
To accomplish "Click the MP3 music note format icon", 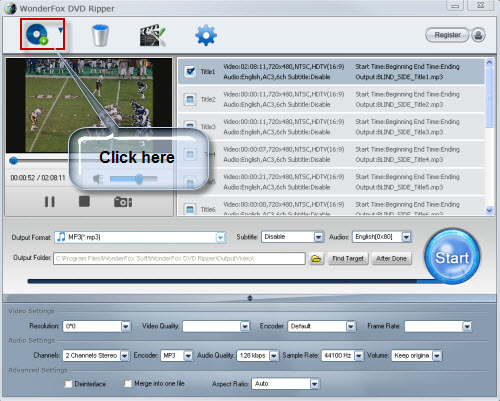I will click(x=61, y=237).
